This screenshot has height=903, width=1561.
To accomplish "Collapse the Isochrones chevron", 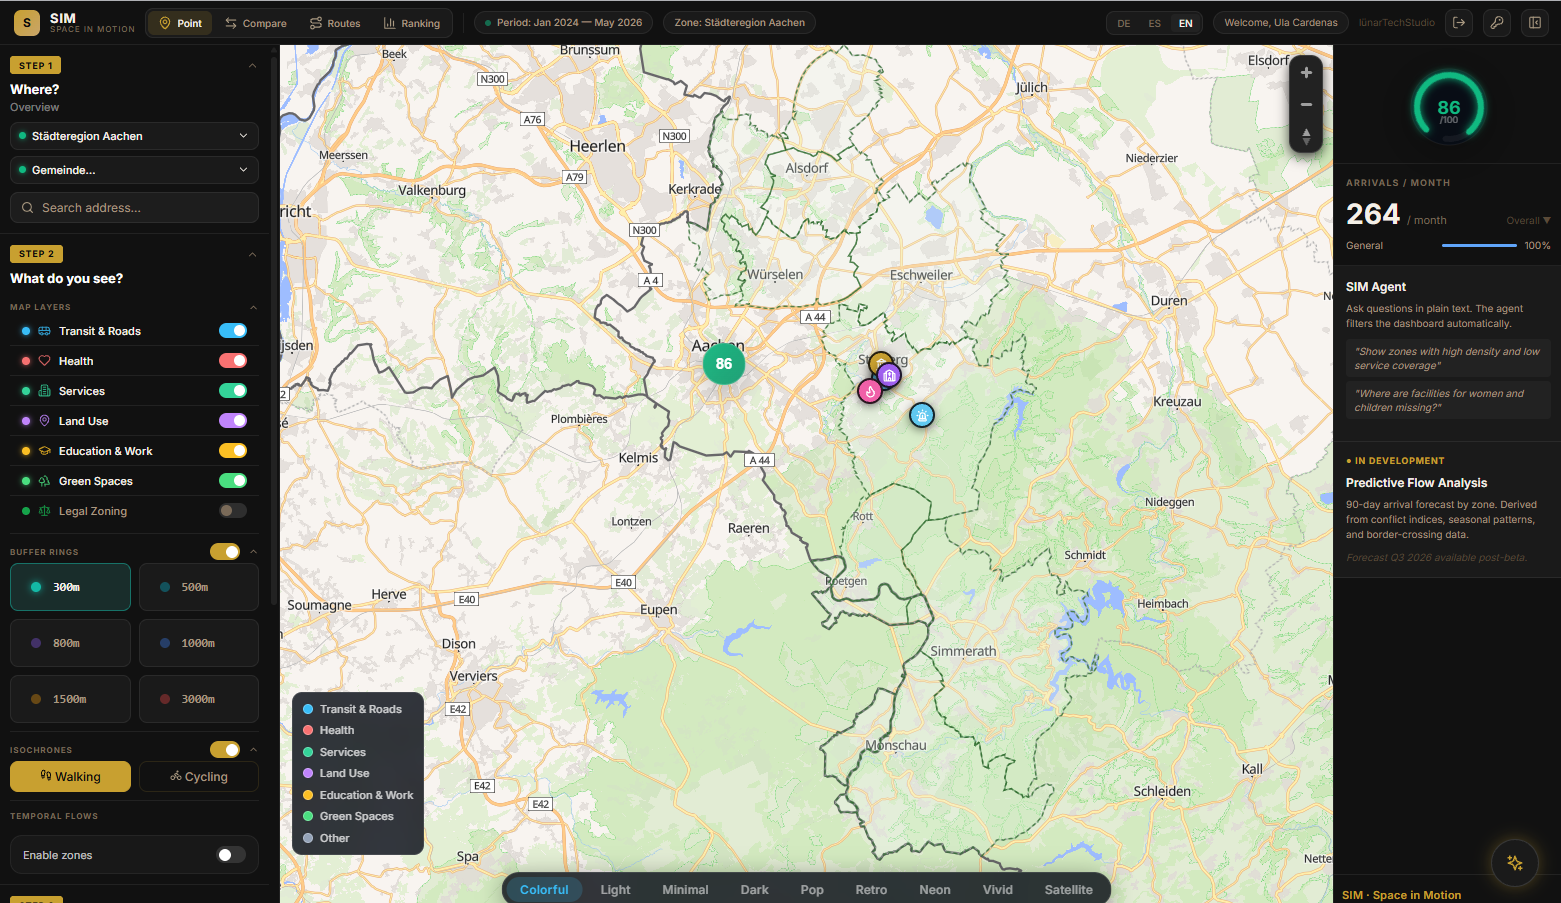I will tap(253, 750).
